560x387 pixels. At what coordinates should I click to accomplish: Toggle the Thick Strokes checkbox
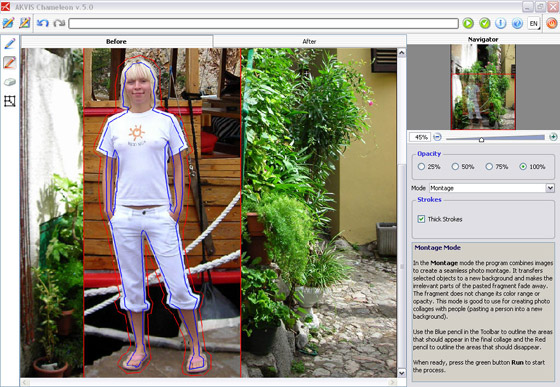coord(421,219)
